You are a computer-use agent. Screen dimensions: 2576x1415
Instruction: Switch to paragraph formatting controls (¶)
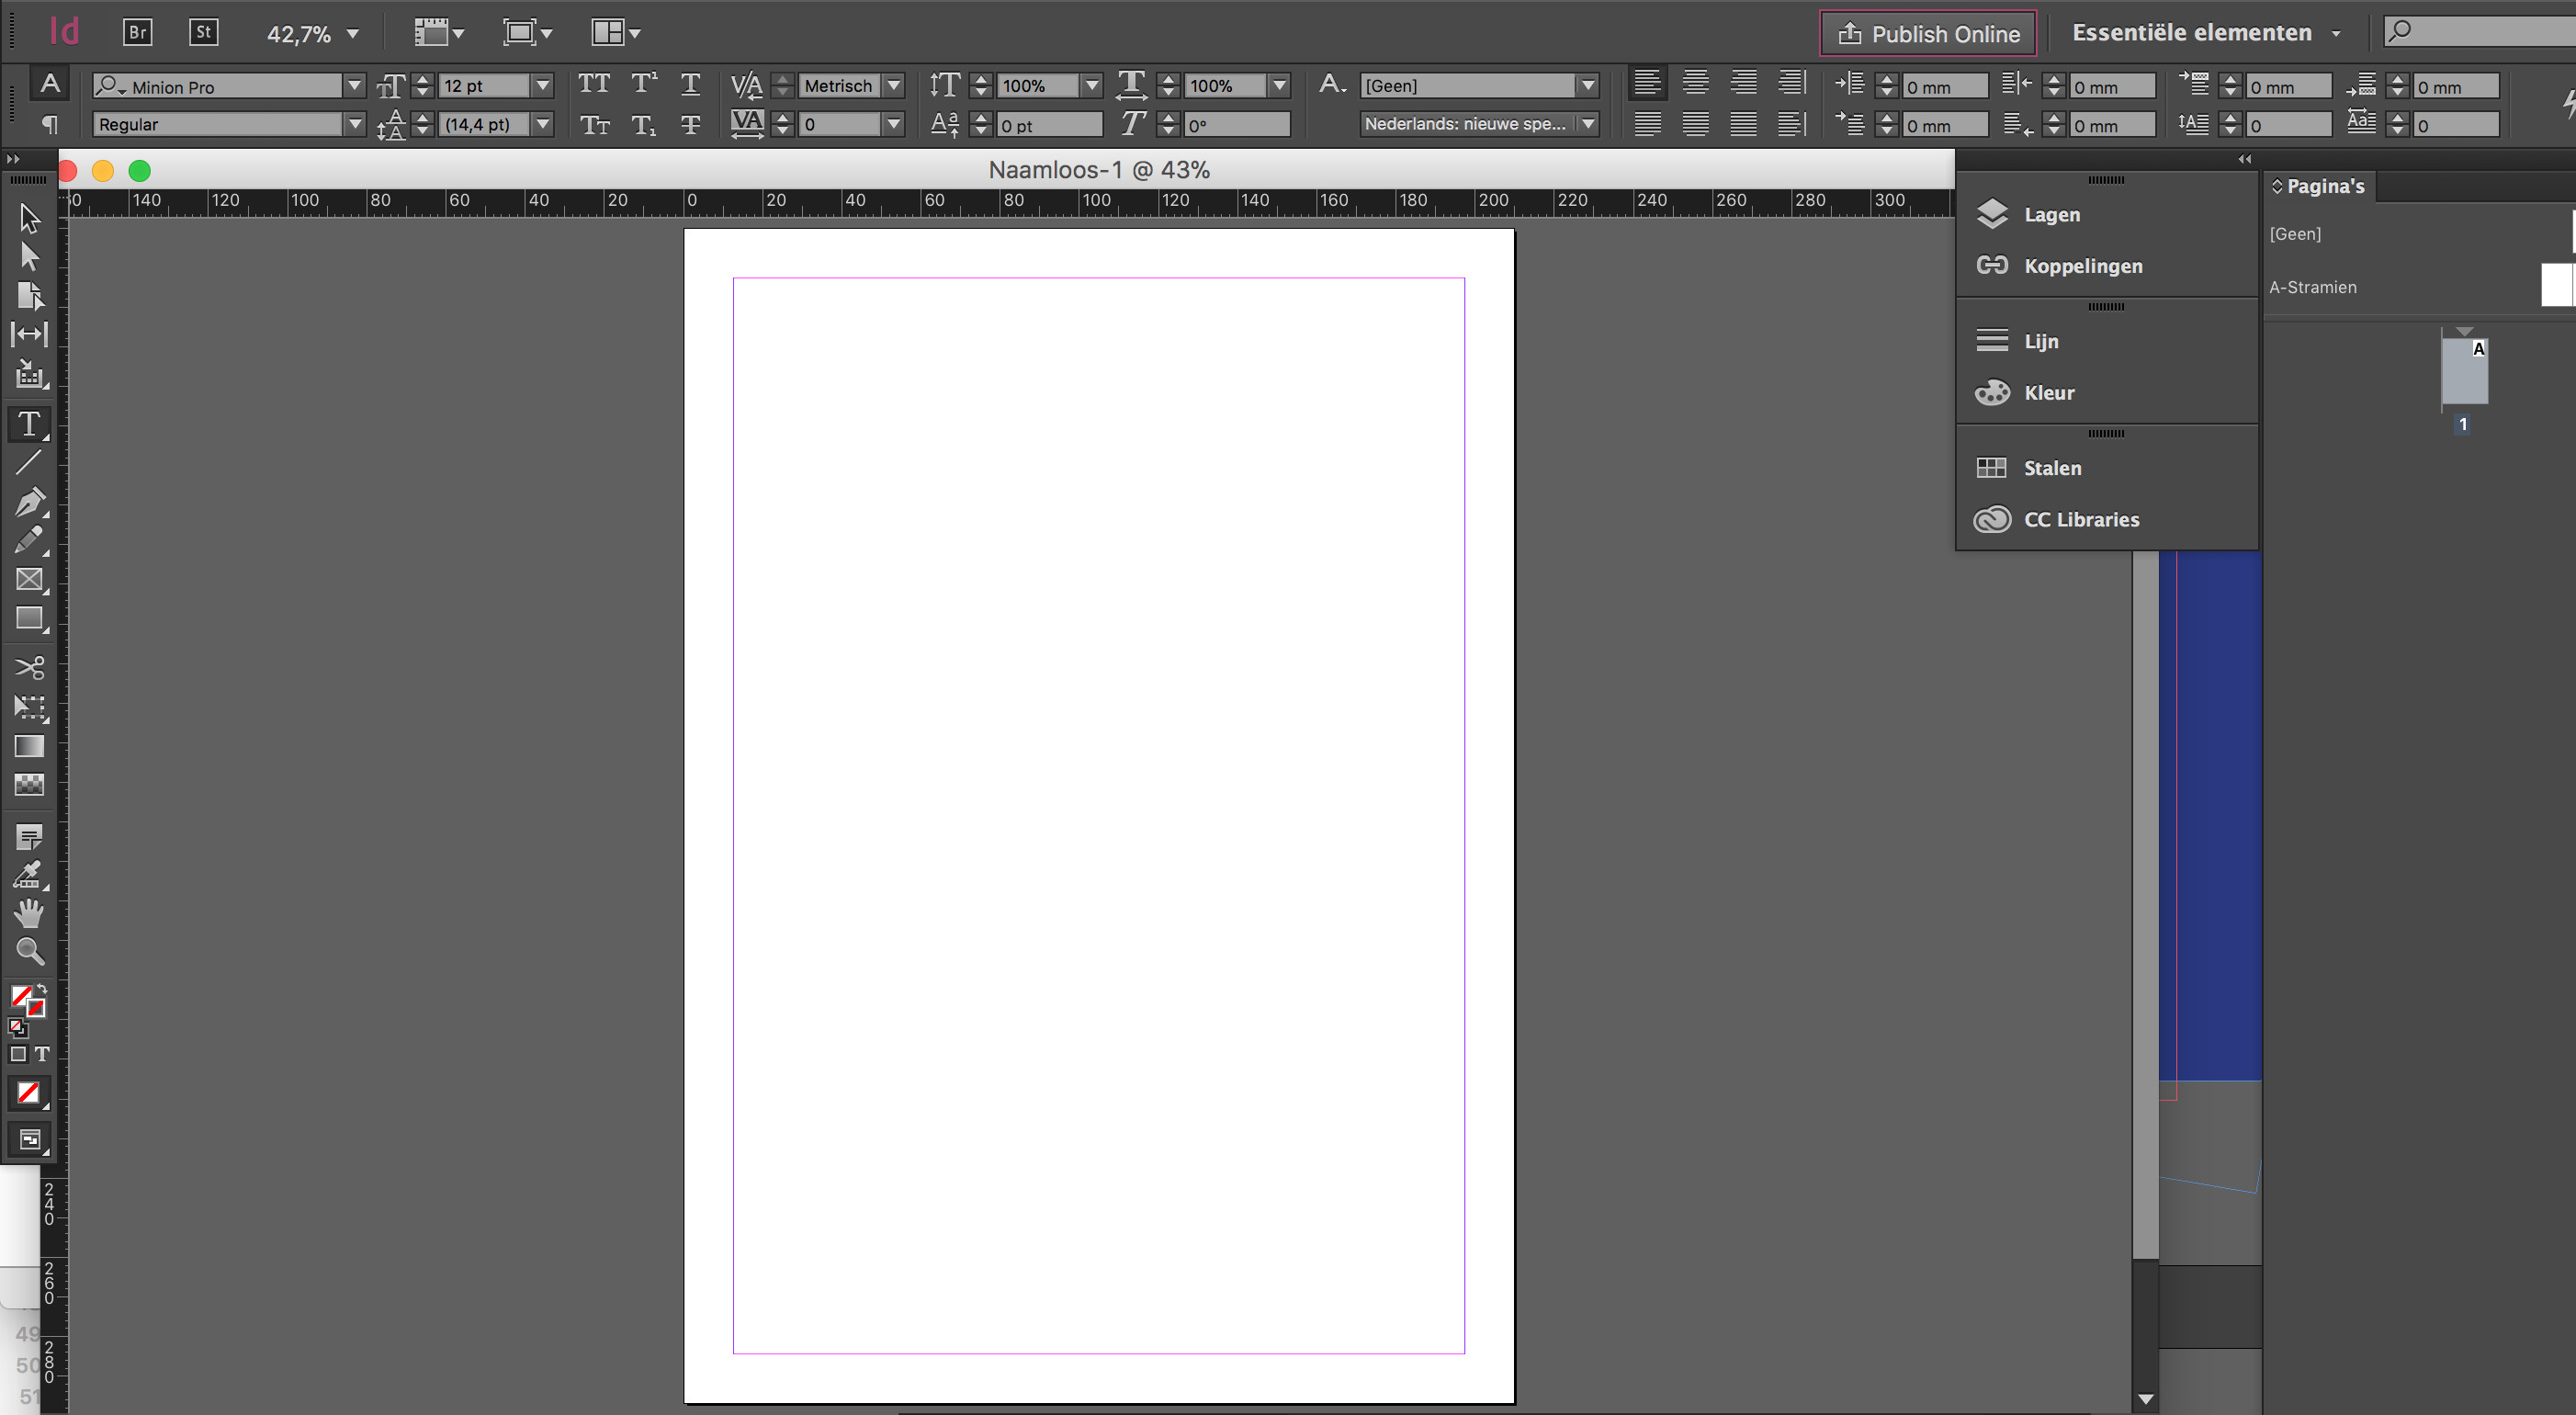pyautogui.click(x=49, y=124)
